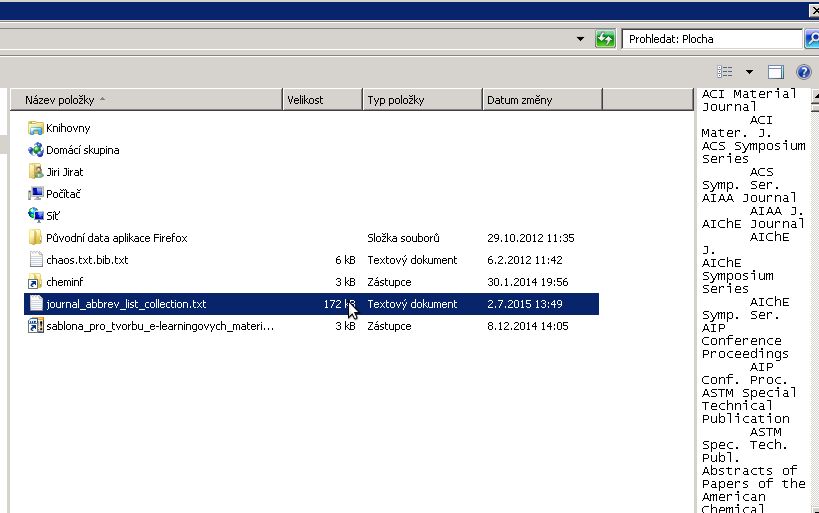Click 'ASTM Special' text in the preview pane

pos(749,392)
